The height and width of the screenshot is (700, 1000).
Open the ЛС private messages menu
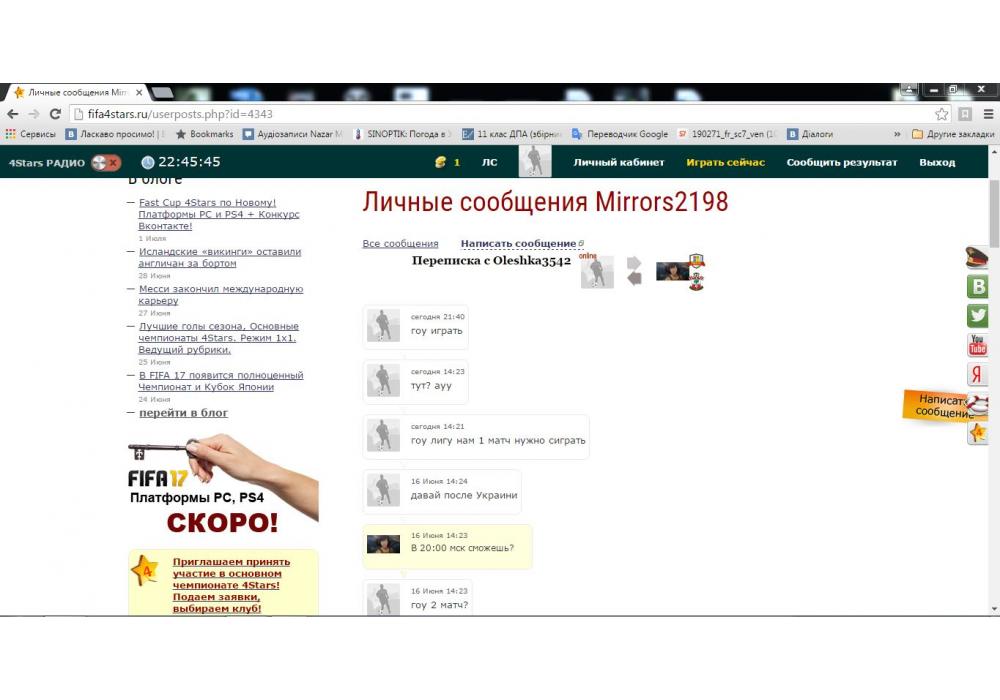tap(489, 163)
